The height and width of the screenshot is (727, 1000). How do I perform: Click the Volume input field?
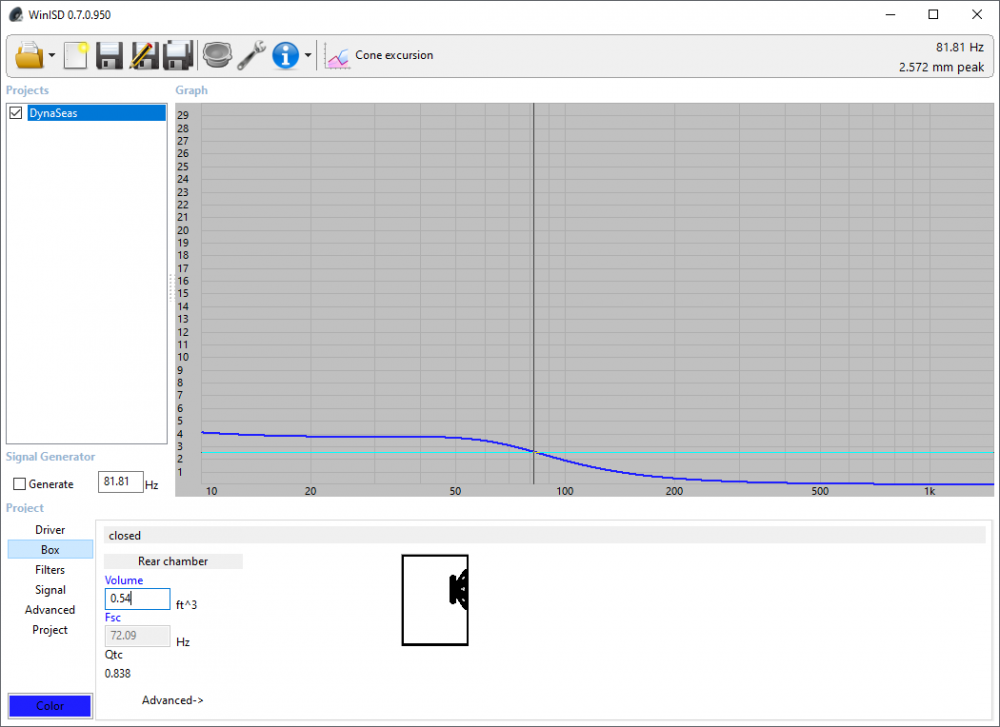[137, 599]
